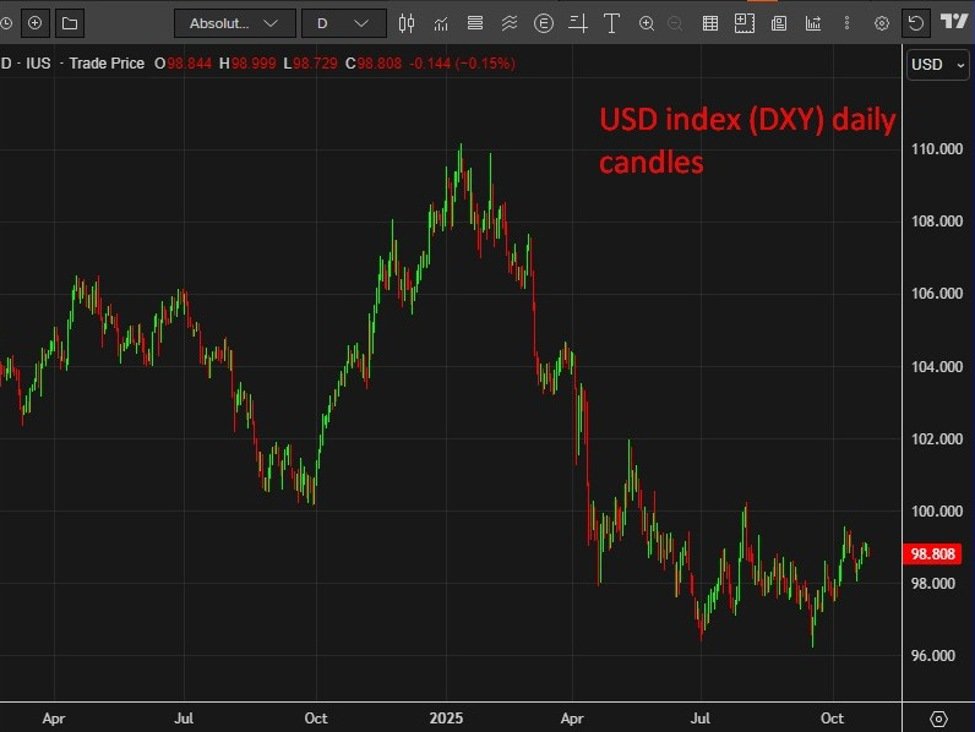Image resolution: width=975 pixels, height=732 pixels.
Task: Expand the USD currency dropdown
Action: (x=937, y=65)
